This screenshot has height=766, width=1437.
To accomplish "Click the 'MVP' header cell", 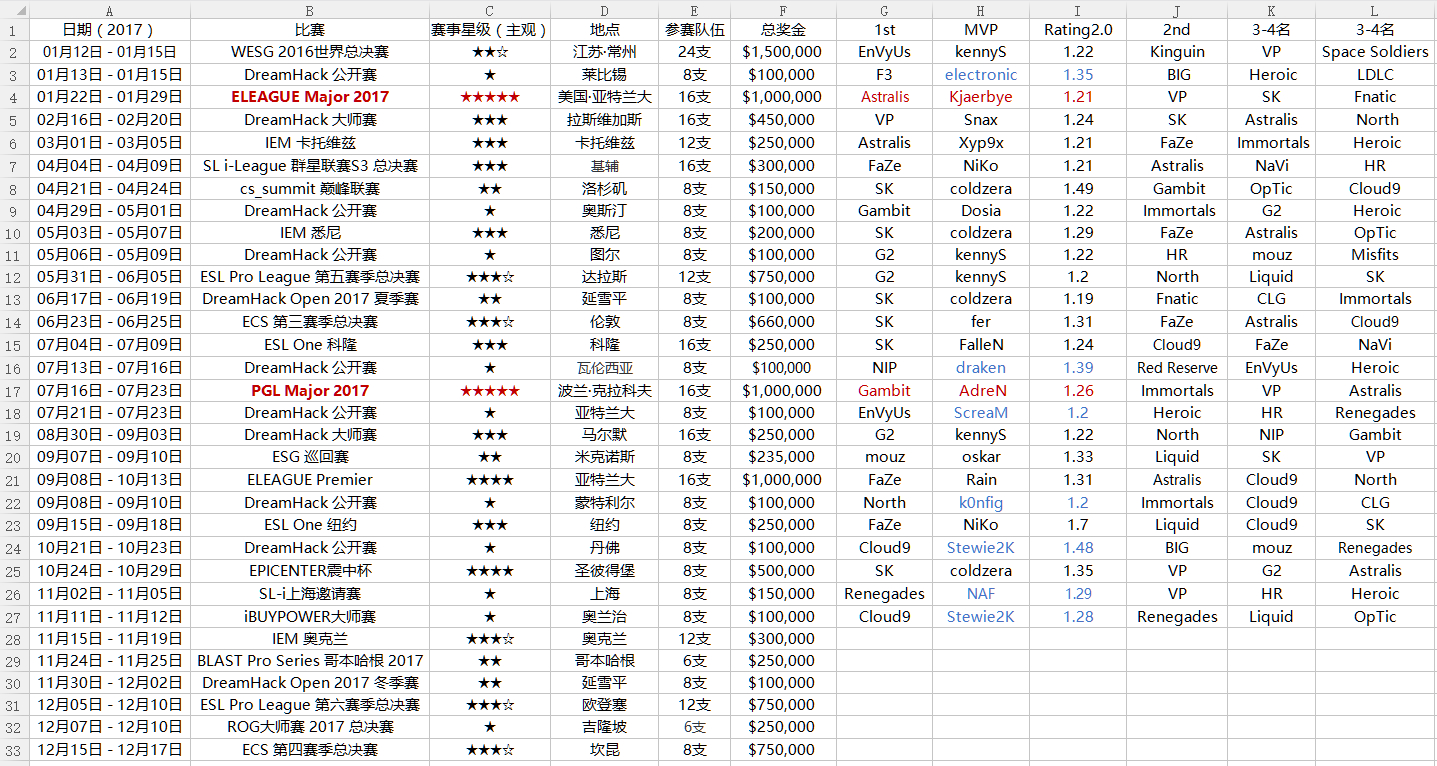I will point(981,30).
